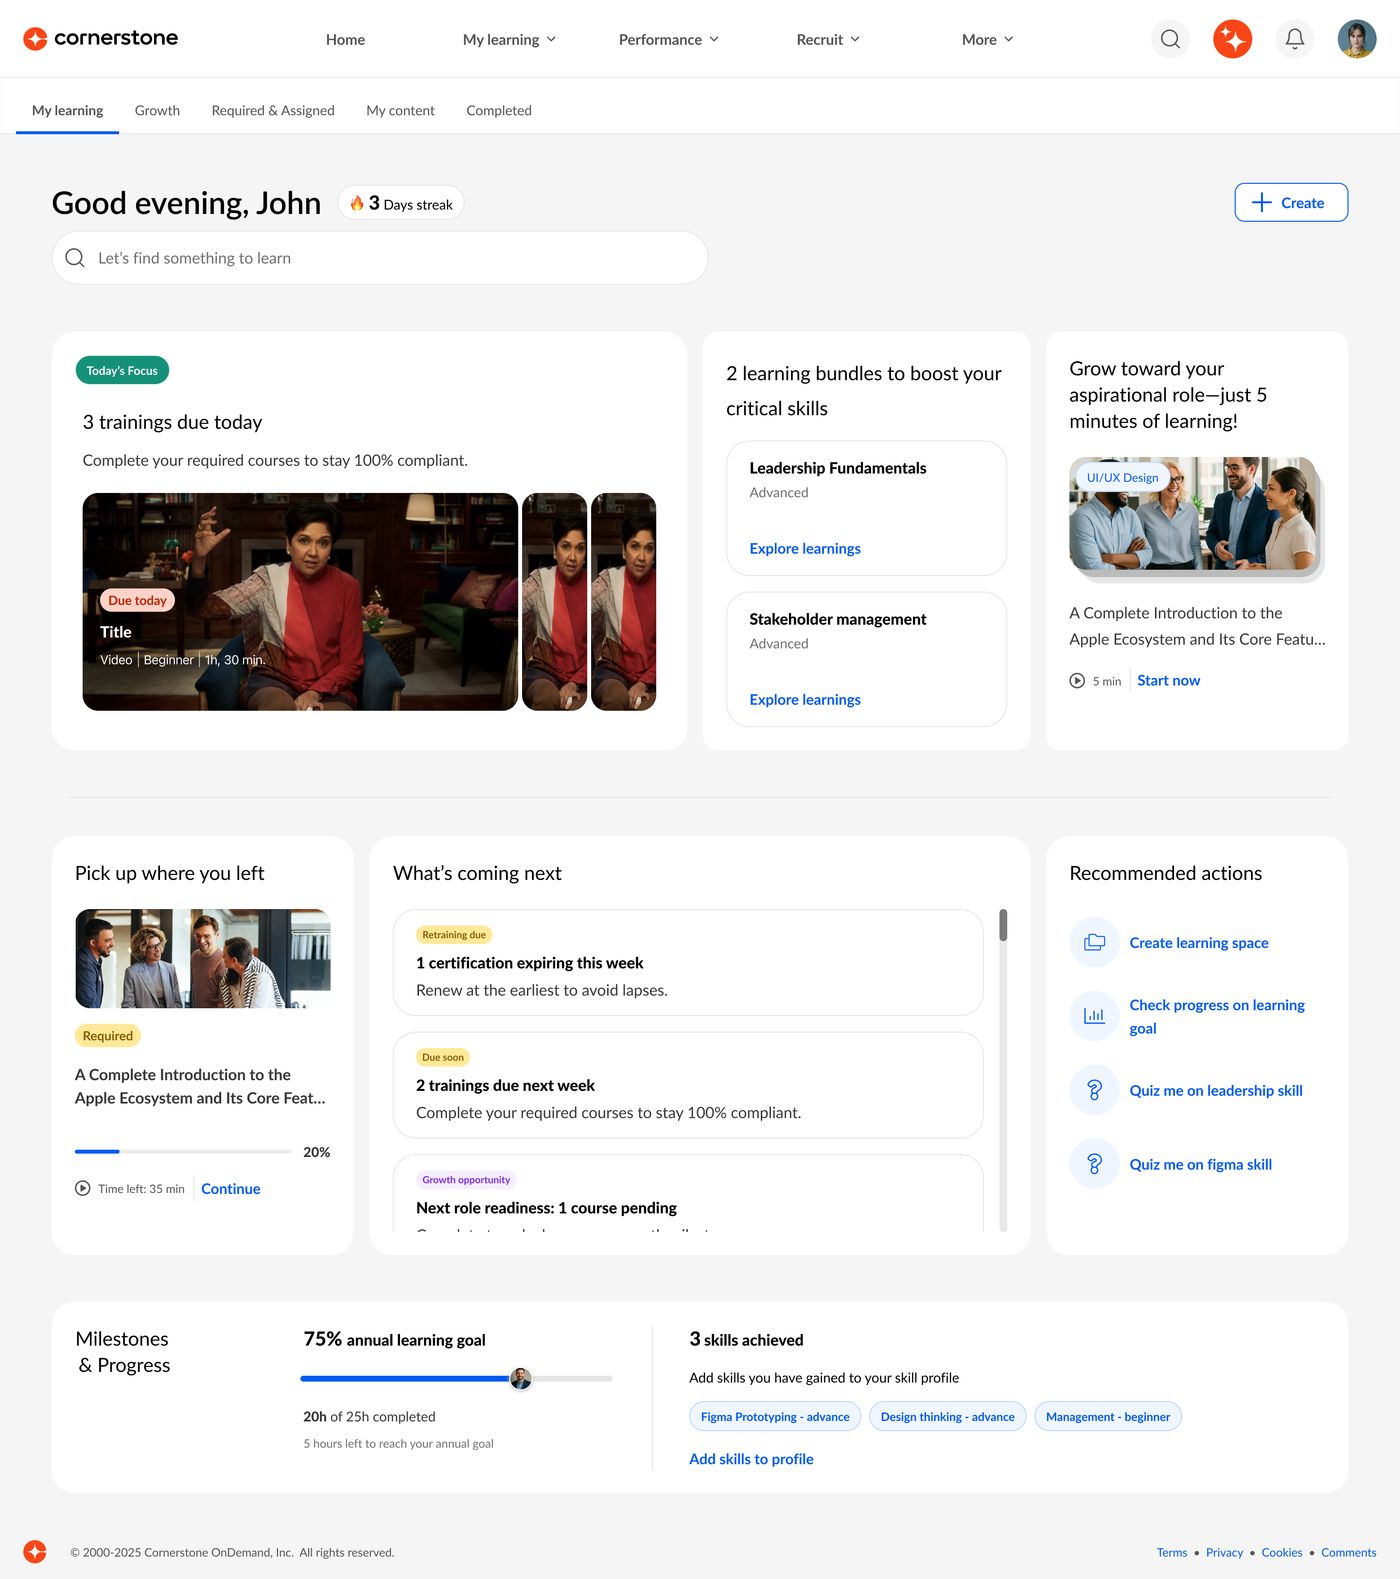Click the annual learning goal progress handle
Viewport: 1400px width, 1579px height.
(521, 1378)
